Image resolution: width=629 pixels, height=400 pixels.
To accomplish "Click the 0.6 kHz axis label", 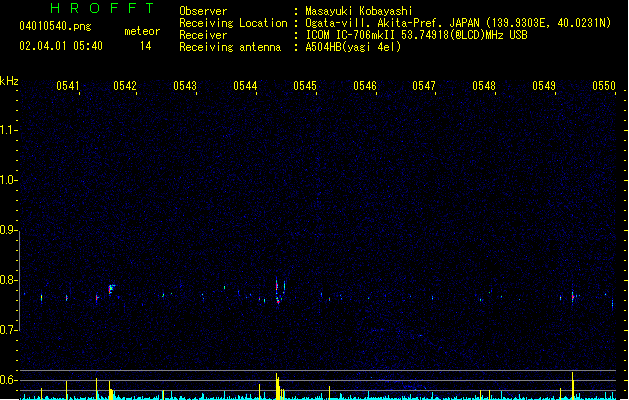I will point(9,380).
